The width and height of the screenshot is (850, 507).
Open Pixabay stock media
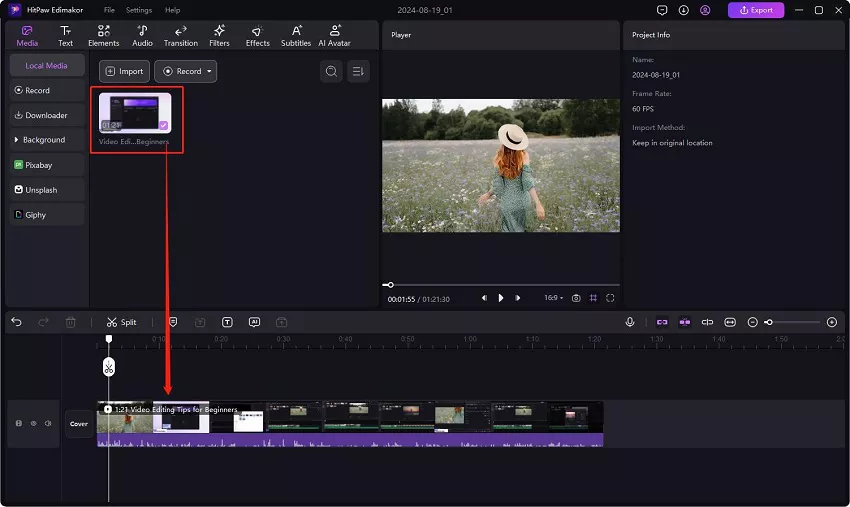47,165
